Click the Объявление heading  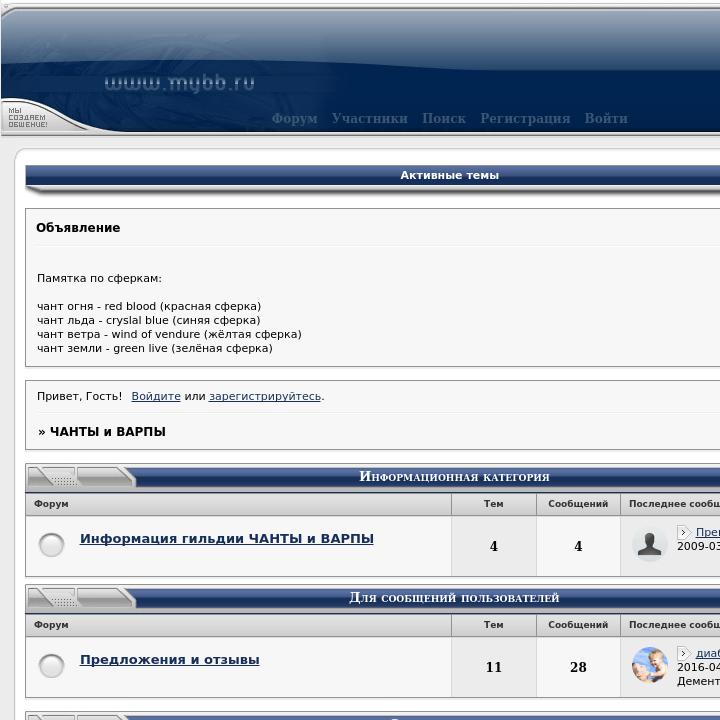click(78, 228)
